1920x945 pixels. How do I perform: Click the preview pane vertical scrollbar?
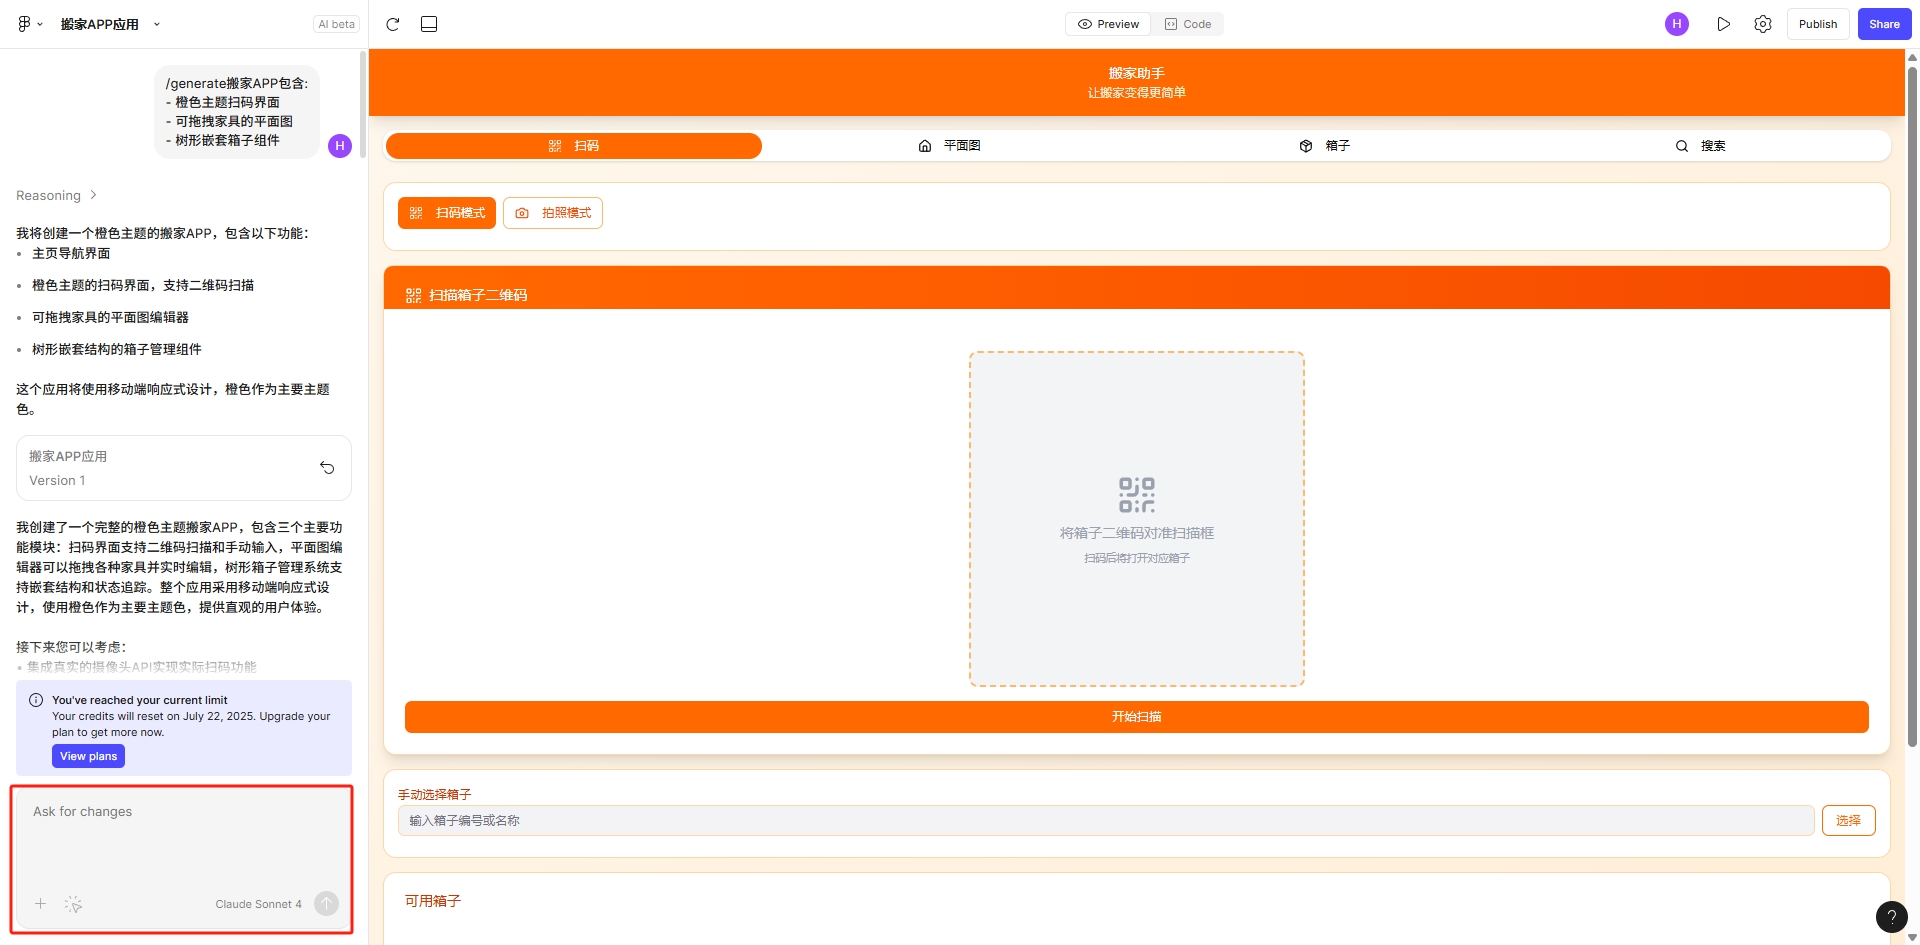[x=1913, y=406]
